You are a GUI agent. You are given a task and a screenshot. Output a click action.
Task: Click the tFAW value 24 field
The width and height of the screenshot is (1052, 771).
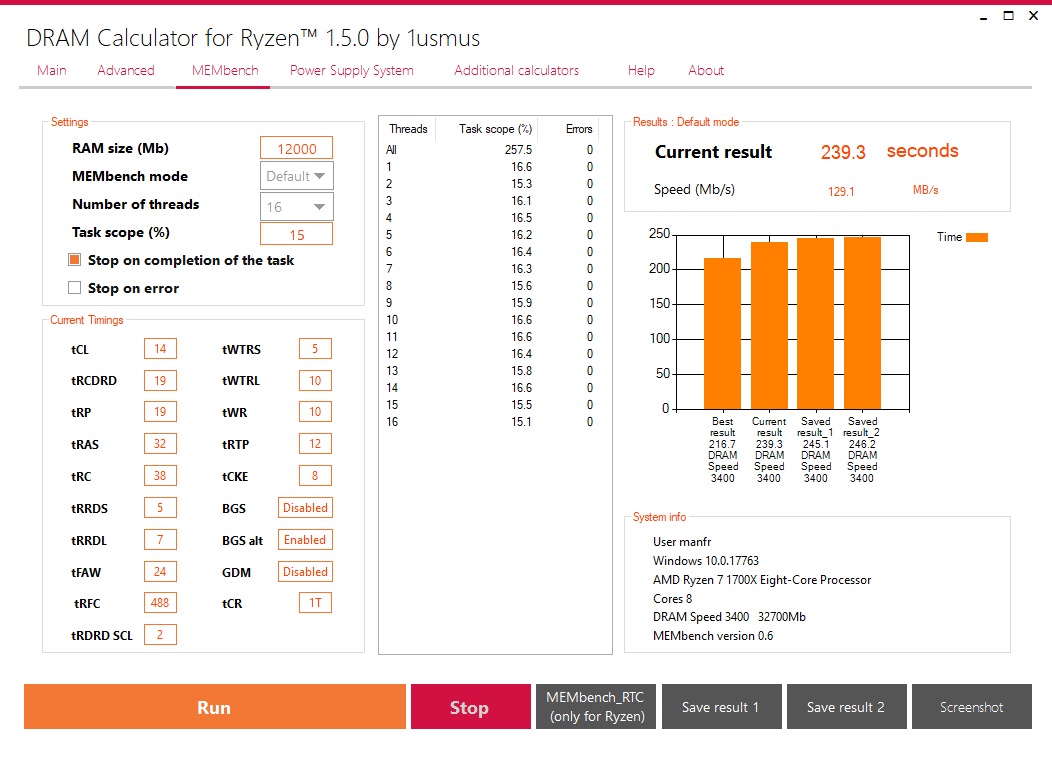coord(160,572)
